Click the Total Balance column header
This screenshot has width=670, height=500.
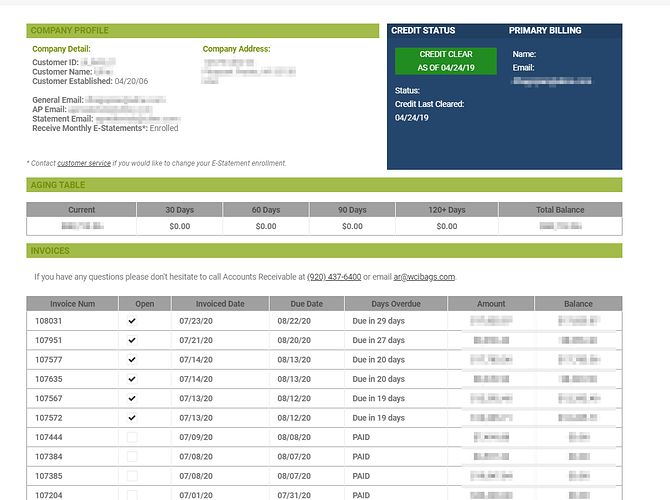[x=560, y=210]
